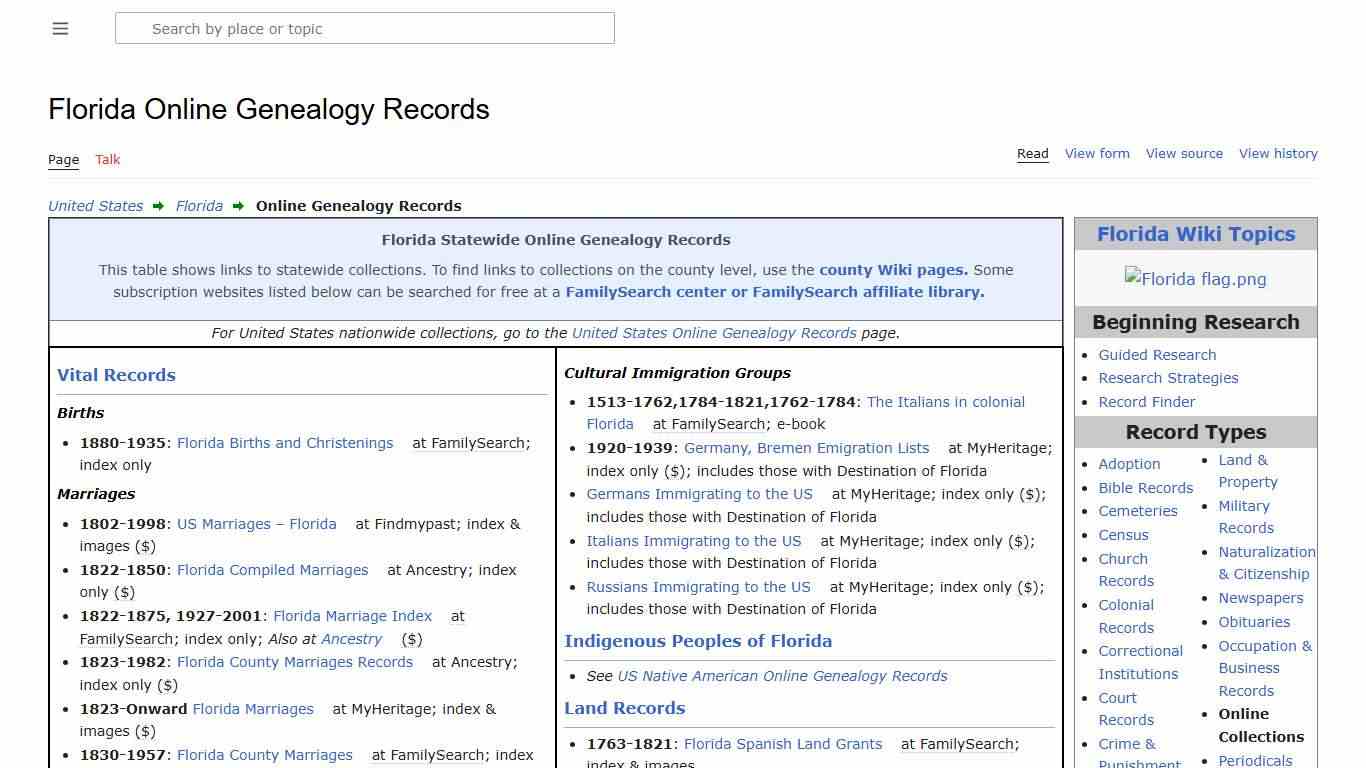The image size is (1366, 768).
Task: Switch to the Talk tab
Action: [107, 160]
